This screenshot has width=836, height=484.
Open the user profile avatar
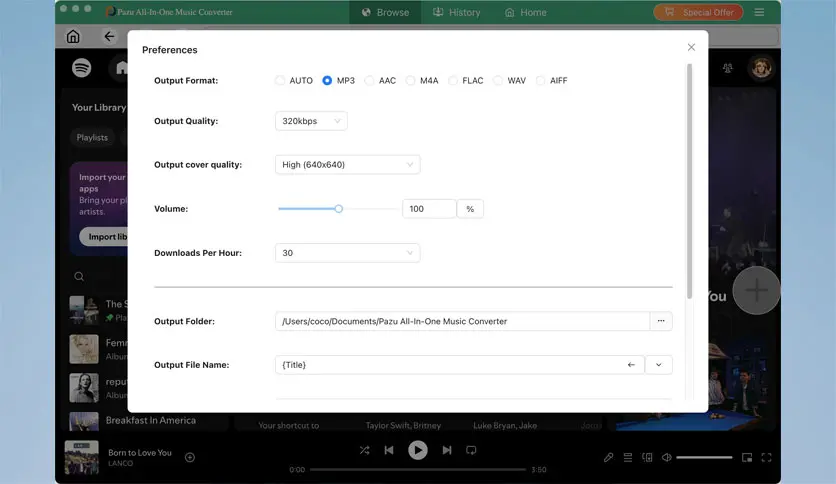coord(761,68)
